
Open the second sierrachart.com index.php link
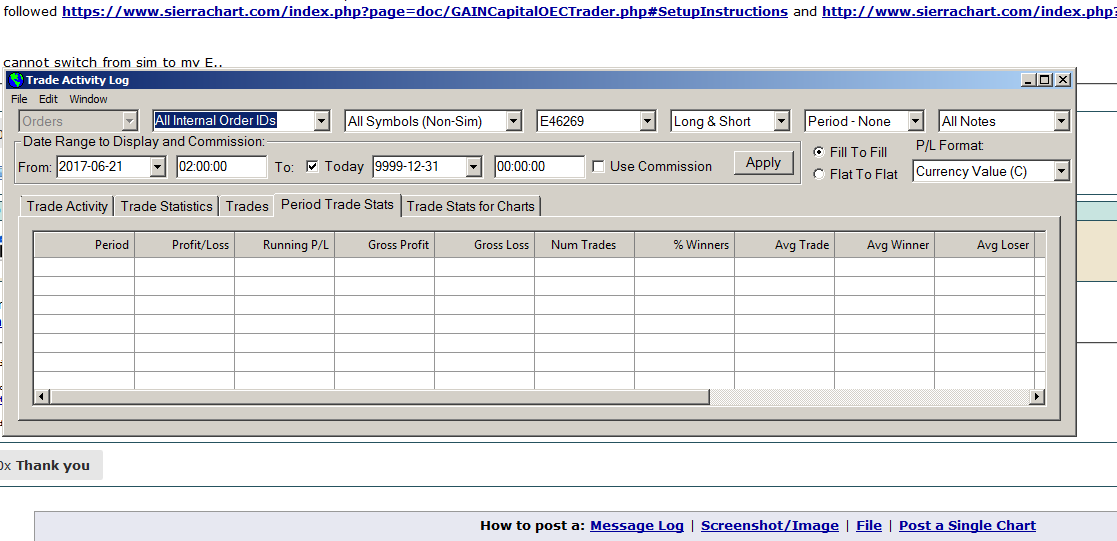(970, 11)
